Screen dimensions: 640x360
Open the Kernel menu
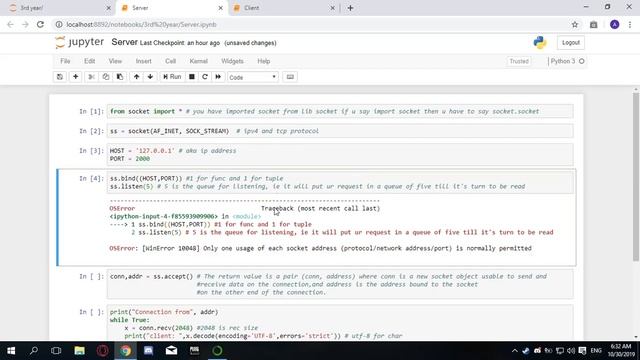pos(198,61)
